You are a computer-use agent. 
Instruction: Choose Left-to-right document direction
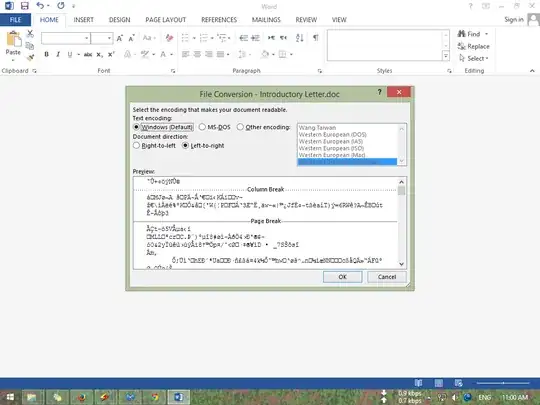(185, 145)
